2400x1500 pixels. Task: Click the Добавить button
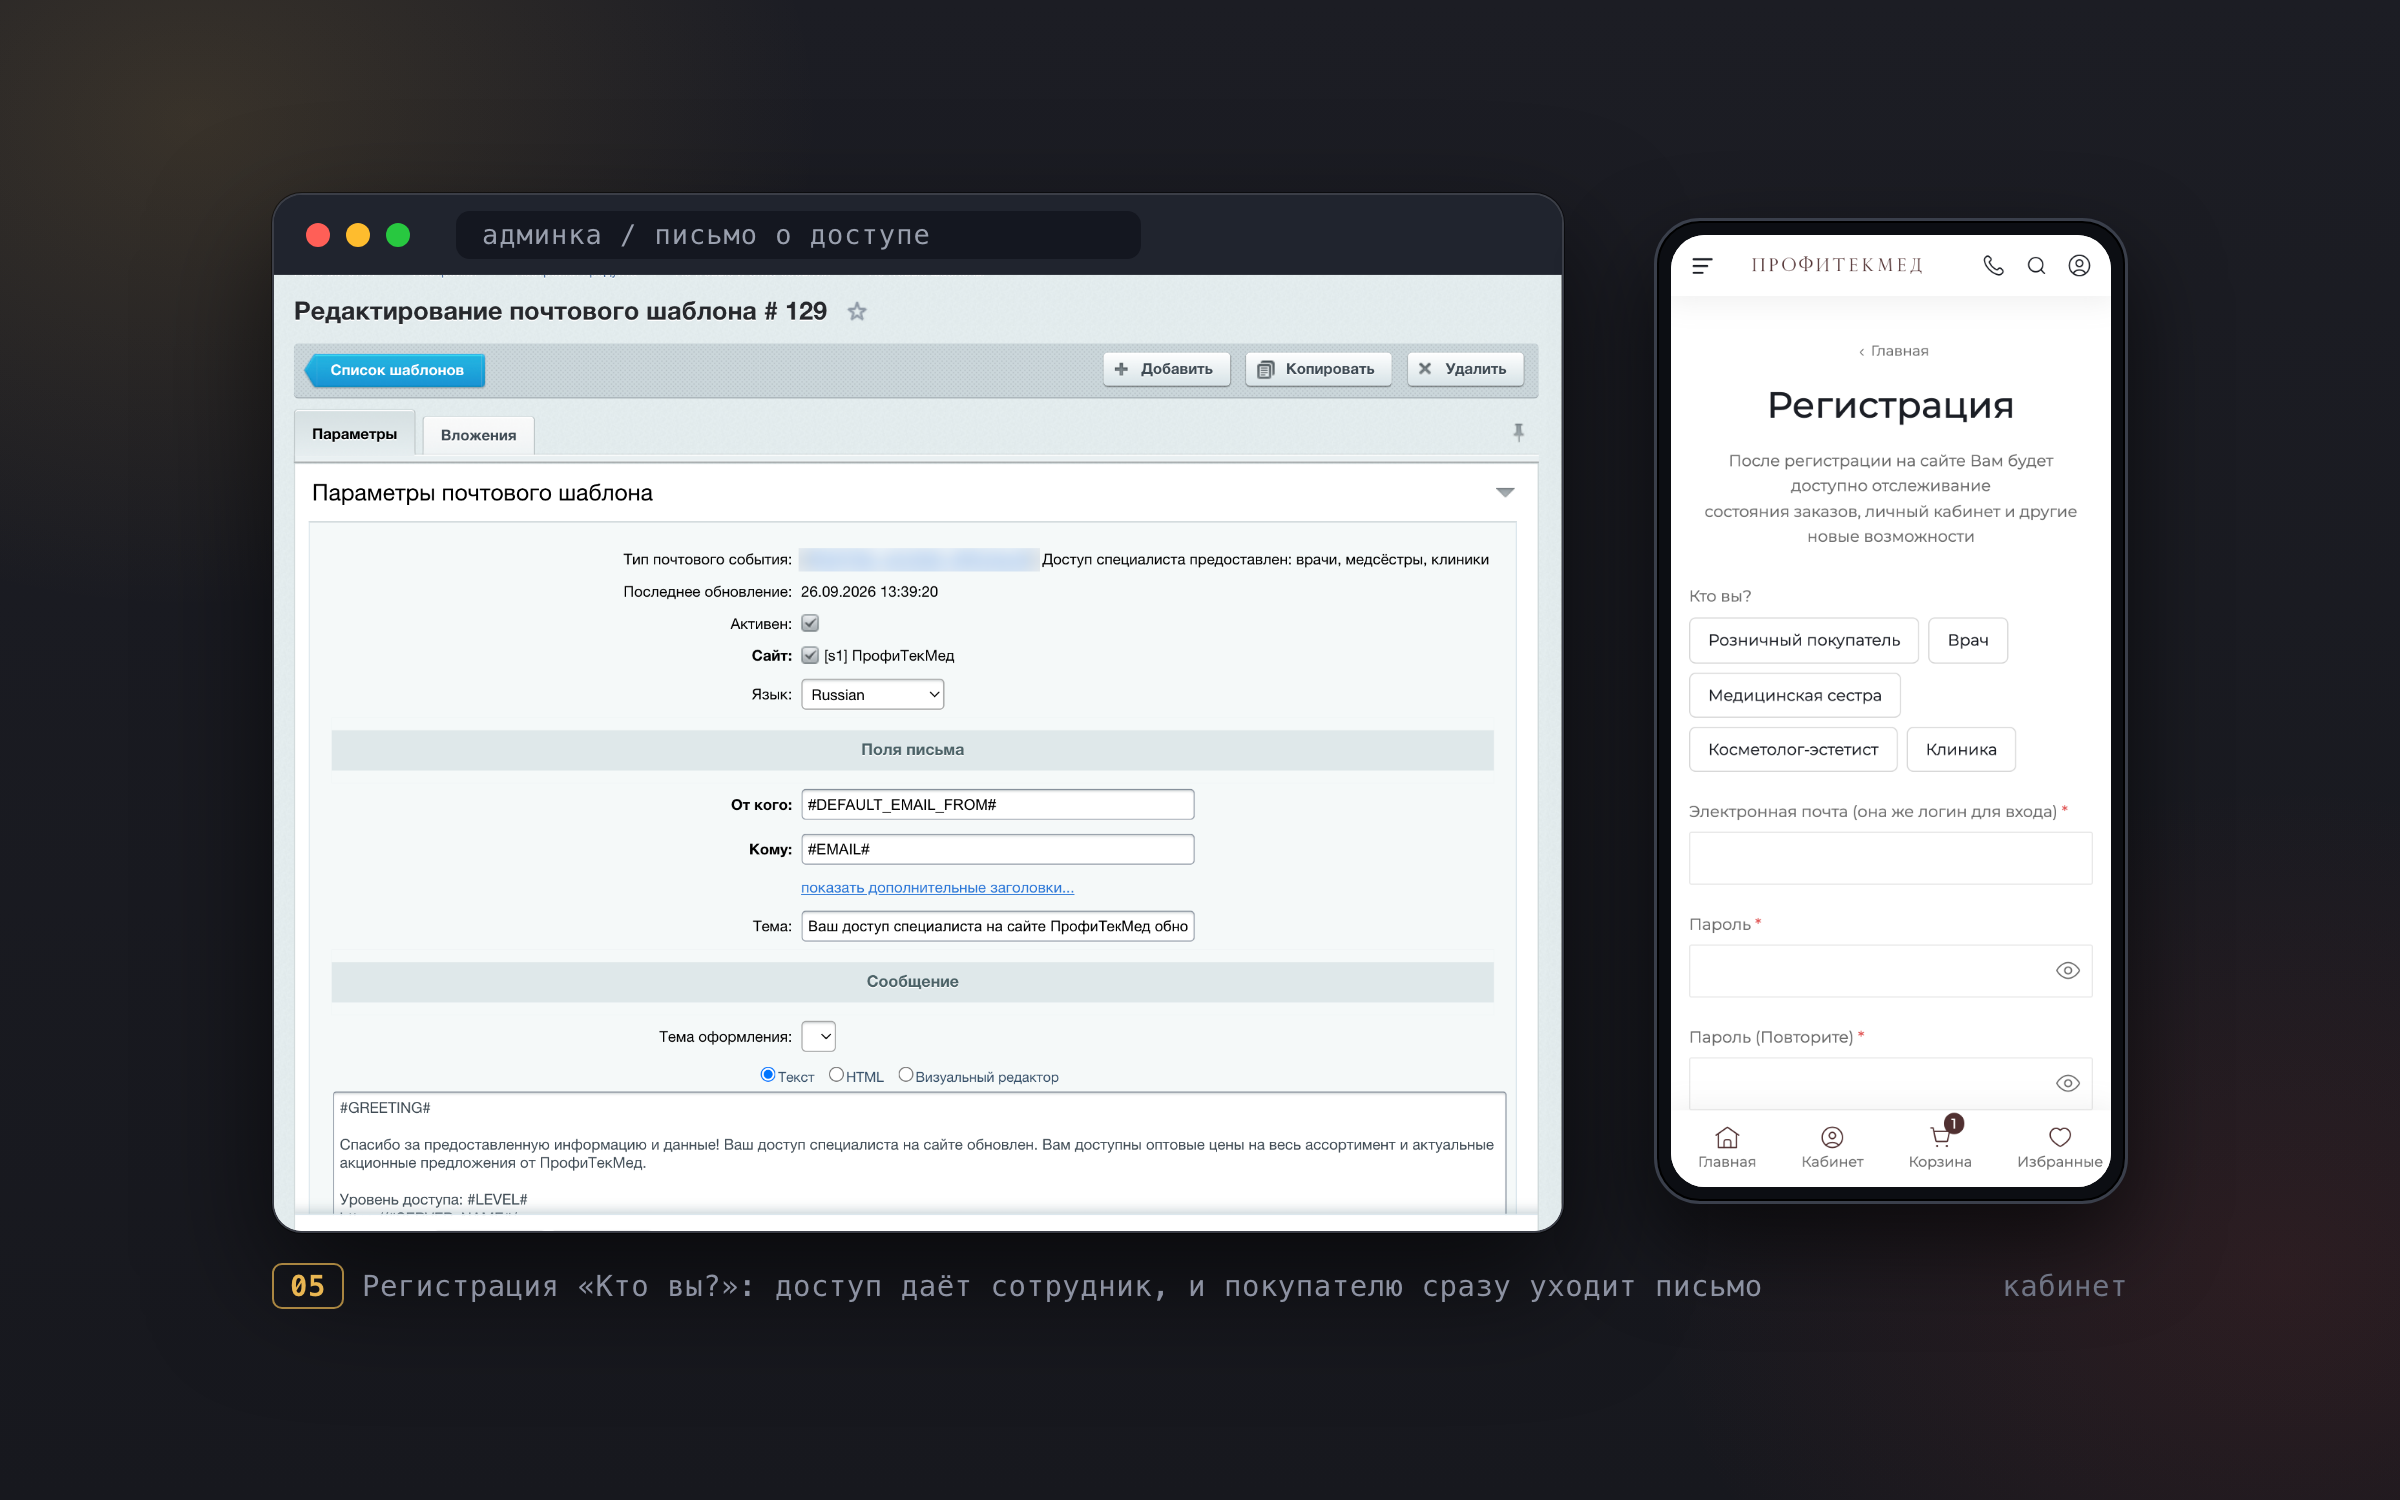1166,369
